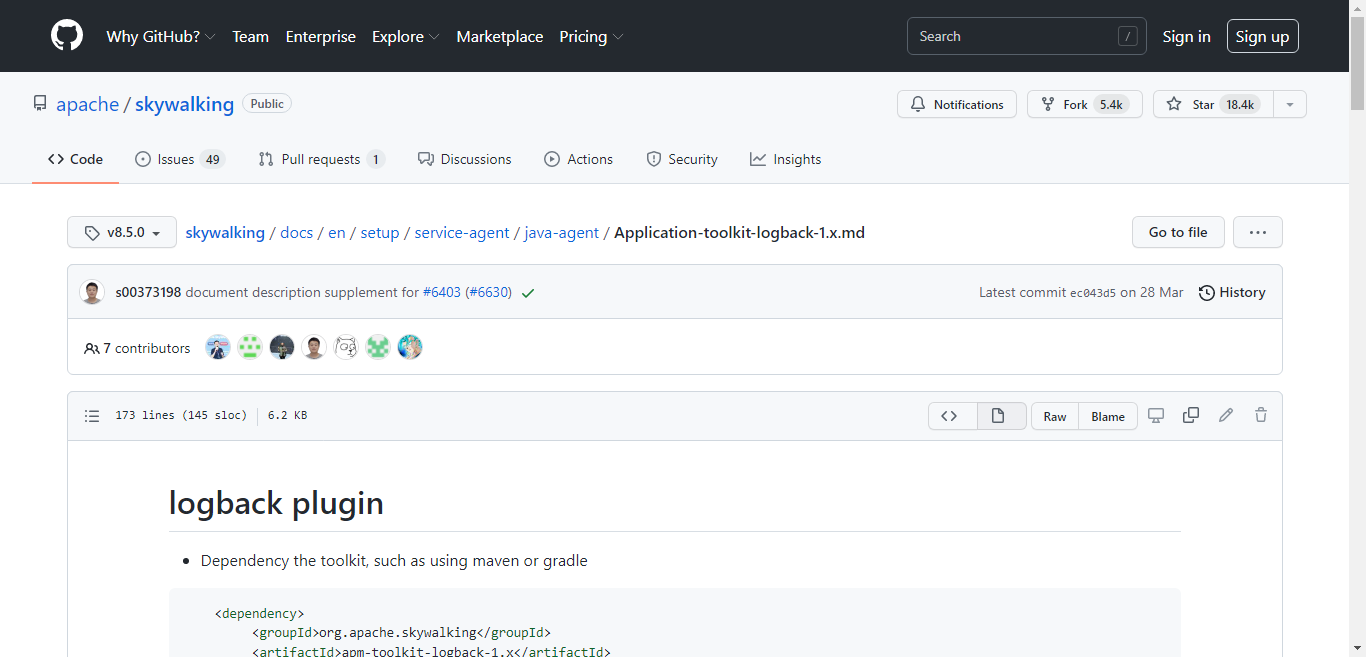Copy raw contents icon

(x=1191, y=415)
